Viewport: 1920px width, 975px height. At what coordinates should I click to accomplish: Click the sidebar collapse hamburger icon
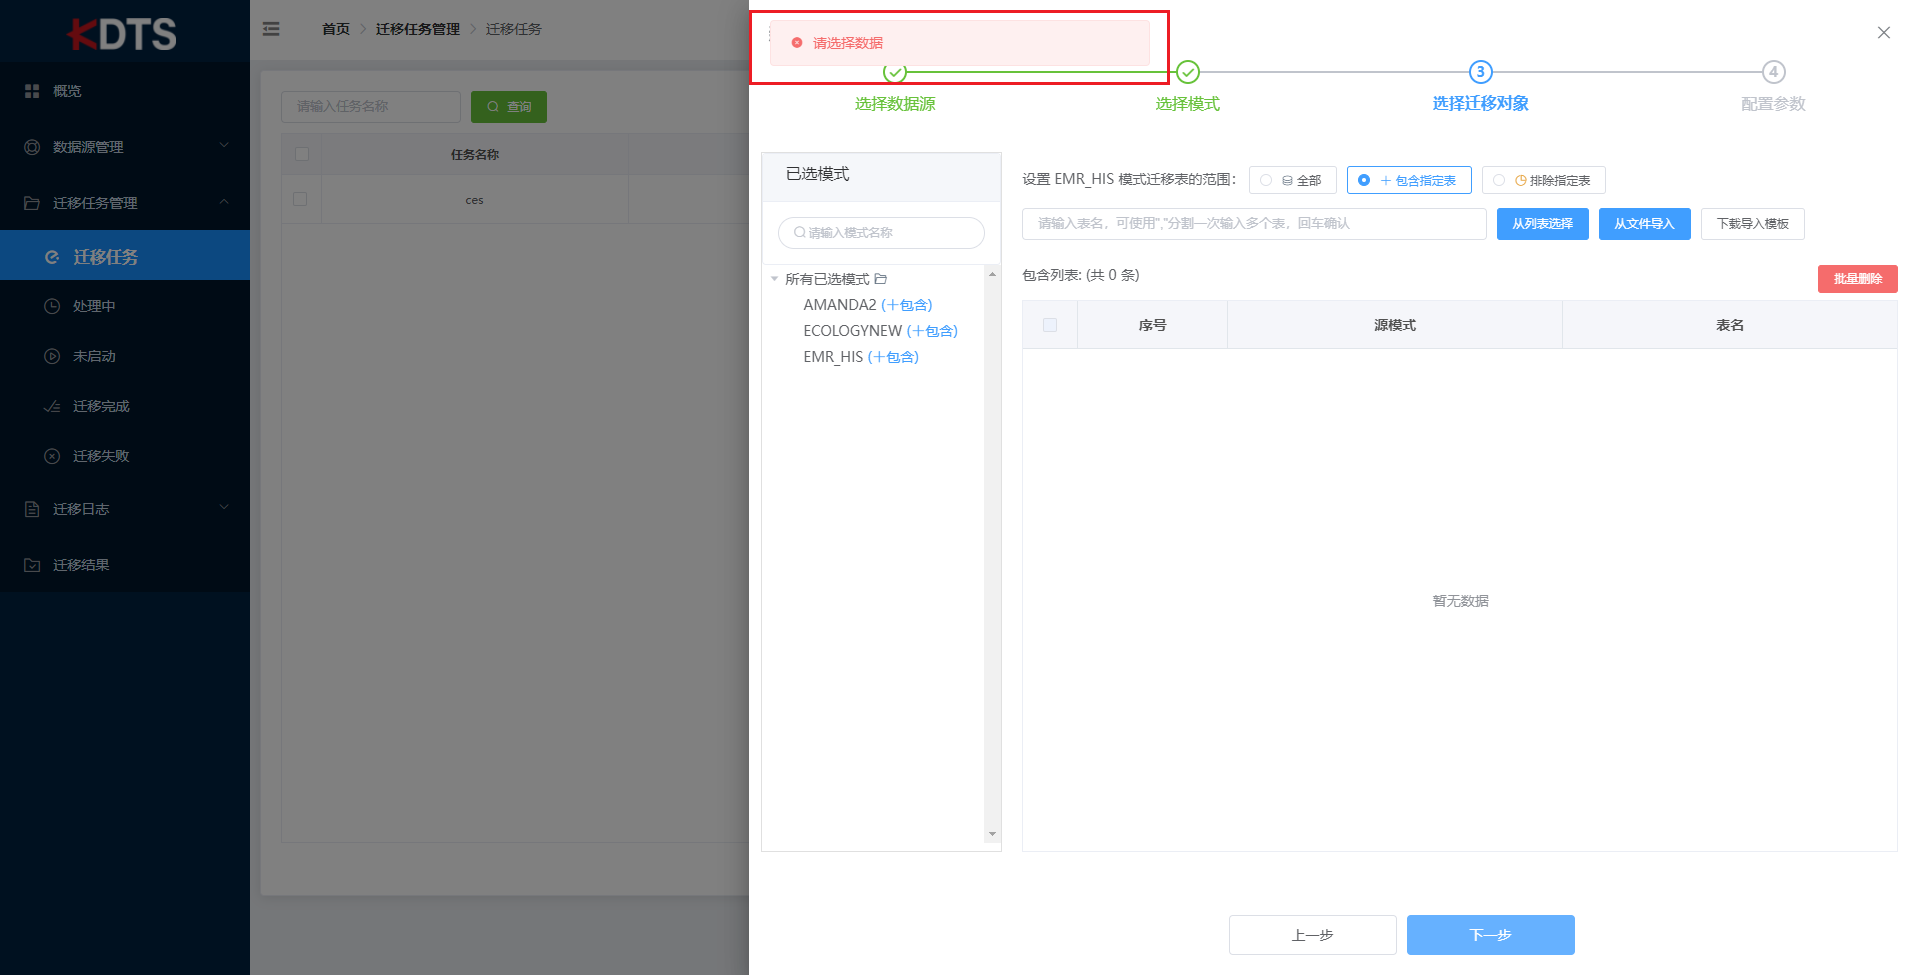270,29
